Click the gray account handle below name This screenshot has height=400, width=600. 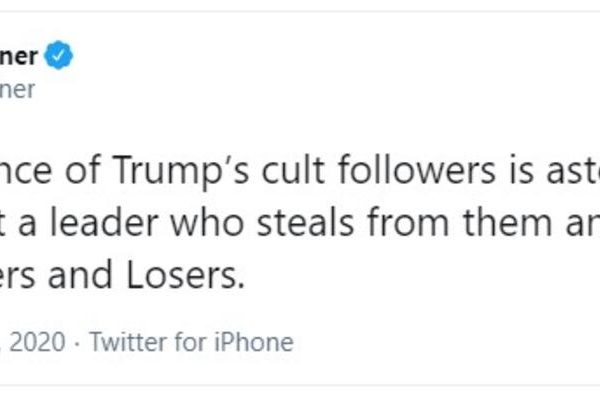pos(18,90)
